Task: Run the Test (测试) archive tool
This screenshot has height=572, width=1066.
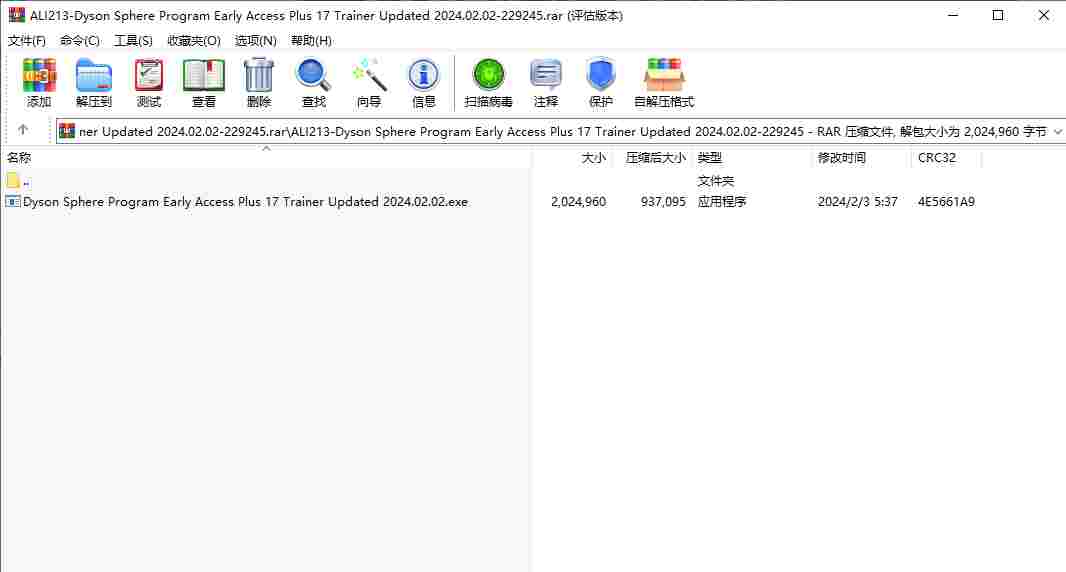Action: 149,83
